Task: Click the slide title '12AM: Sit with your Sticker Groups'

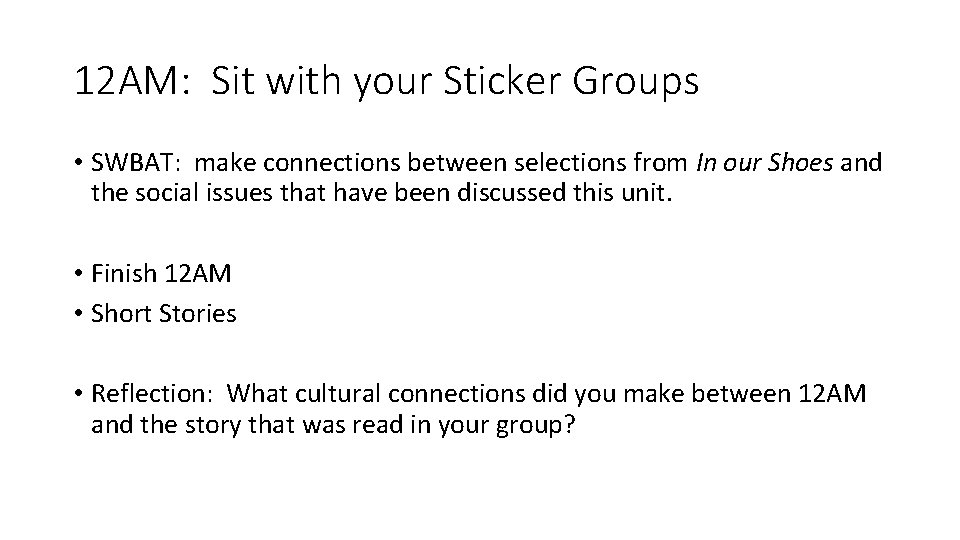Action: click(x=386, y=82)
